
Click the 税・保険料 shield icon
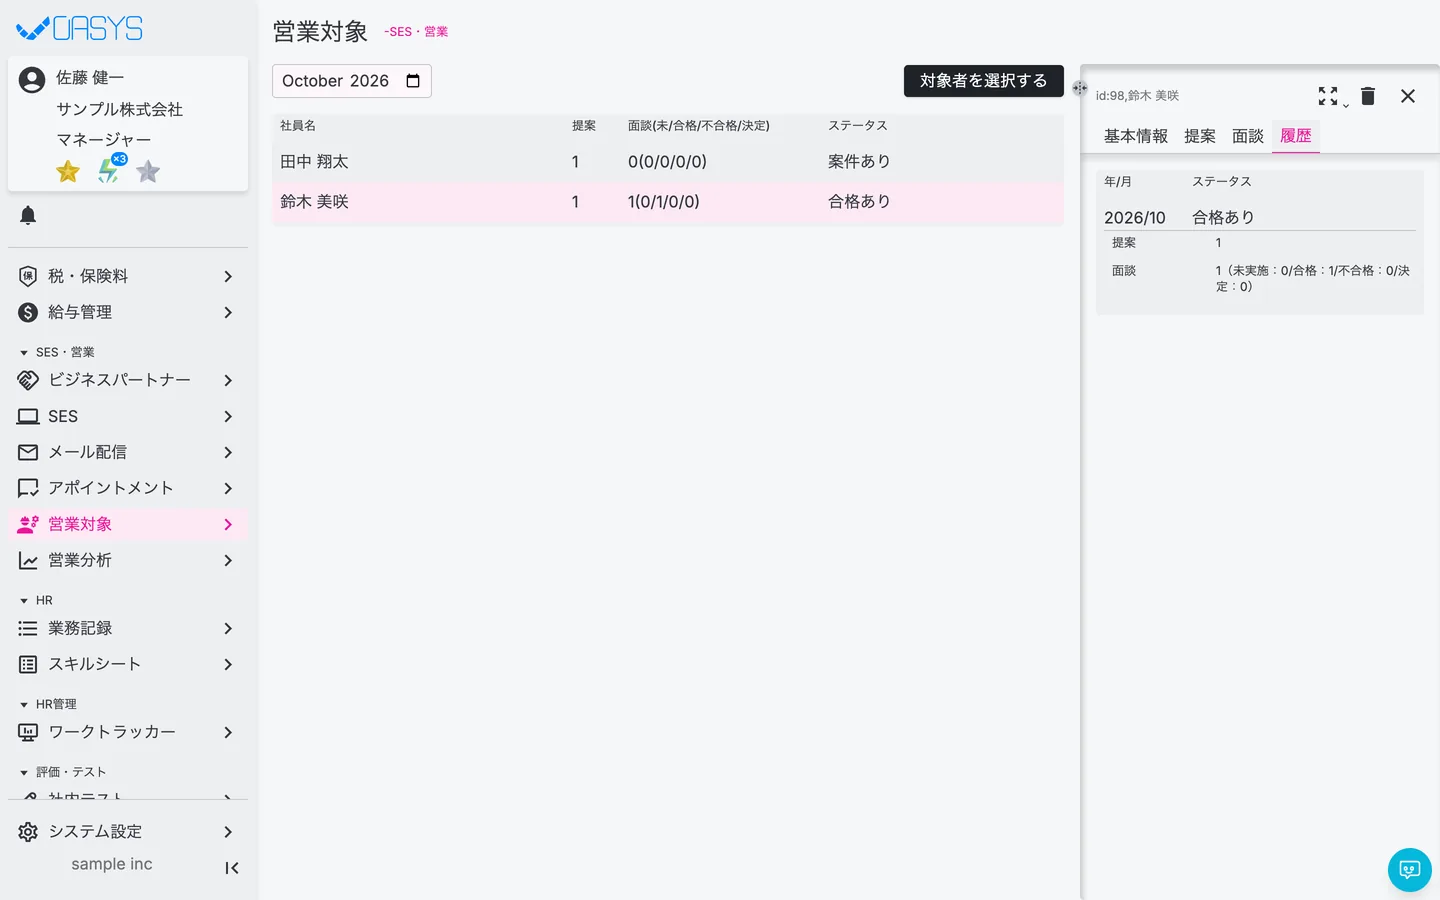point(28,276)
